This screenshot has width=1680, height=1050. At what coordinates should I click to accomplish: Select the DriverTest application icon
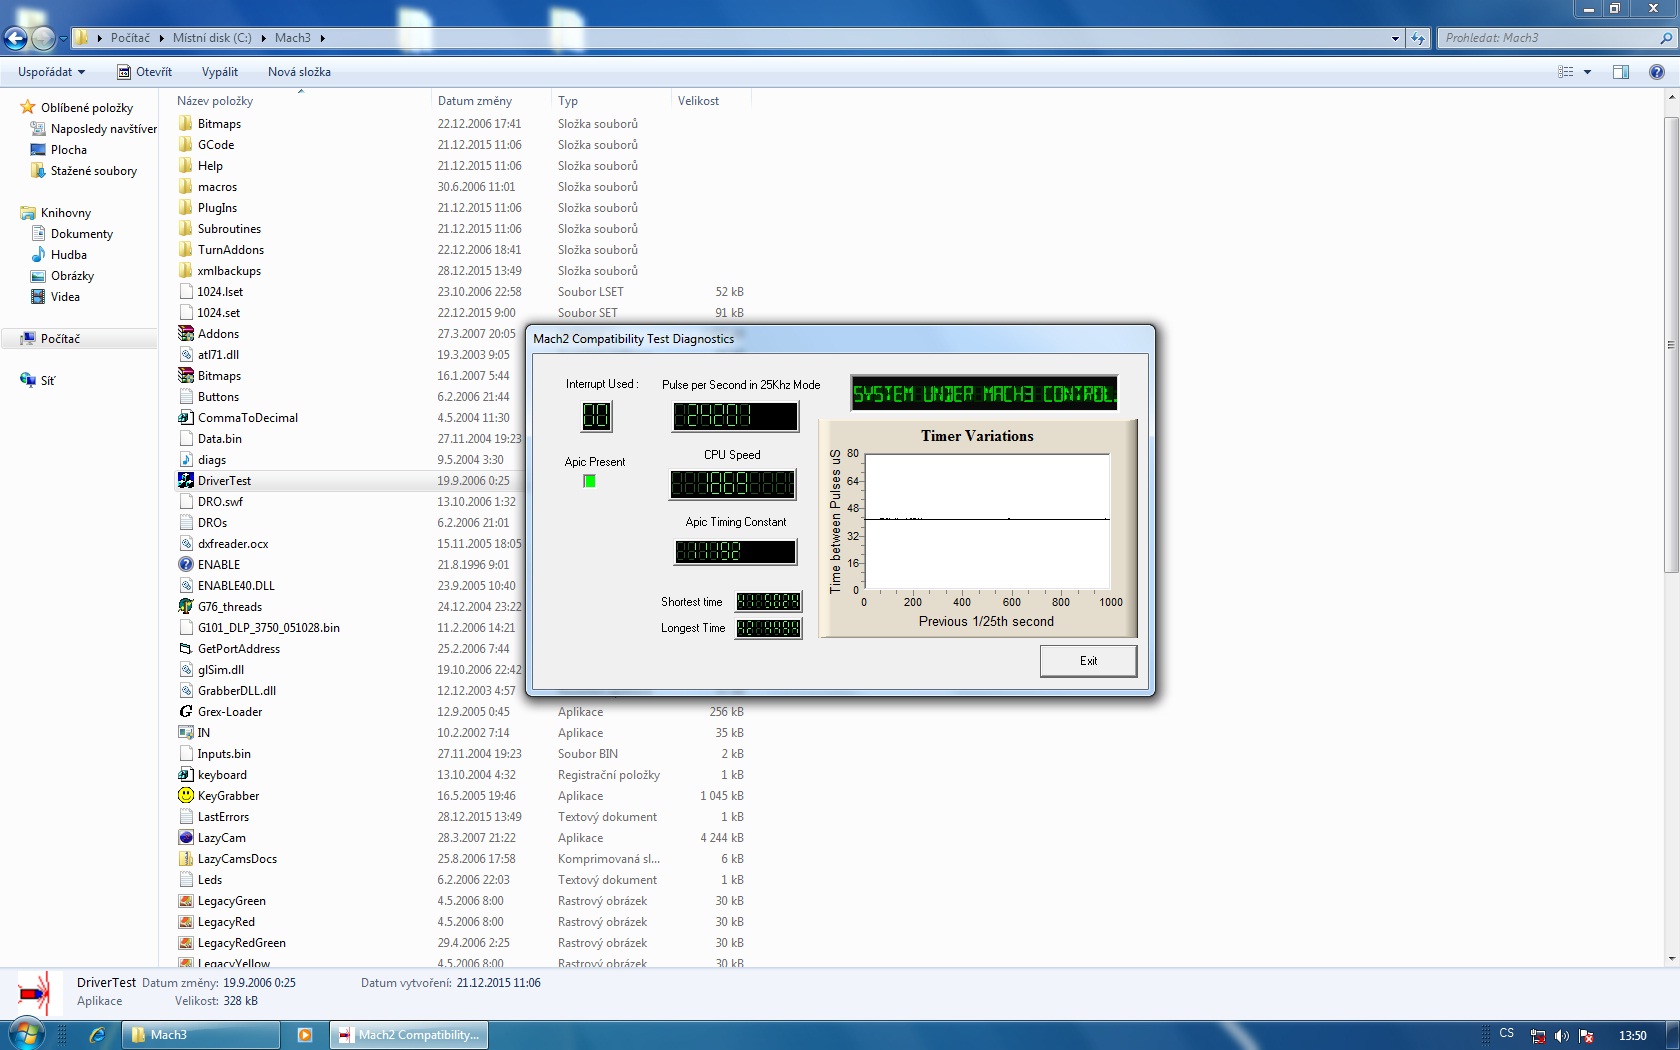(x=186, y=481)
